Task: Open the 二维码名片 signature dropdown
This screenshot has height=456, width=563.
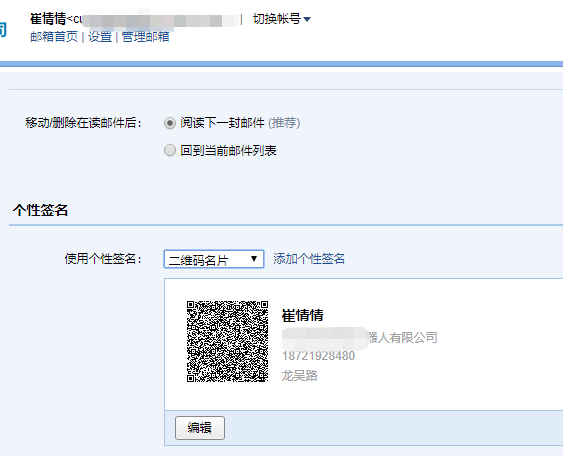Action: point(214,259)
